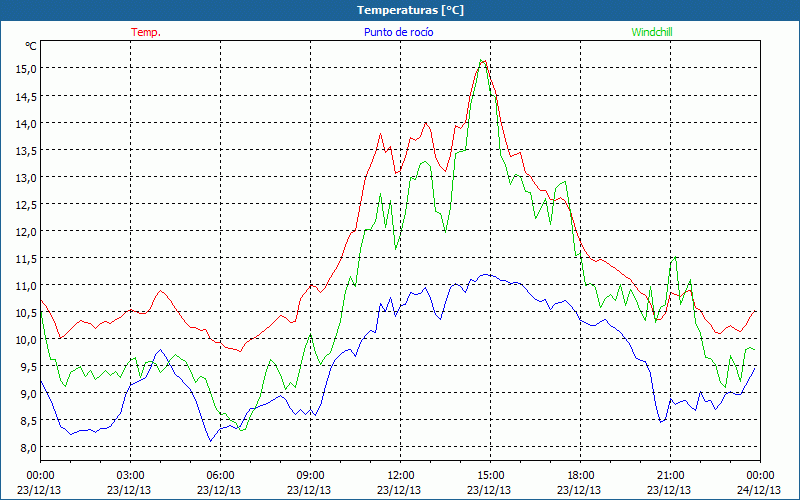Click the "9,5" y-axis value
This screenshot has width=800, height=500.
28,366
